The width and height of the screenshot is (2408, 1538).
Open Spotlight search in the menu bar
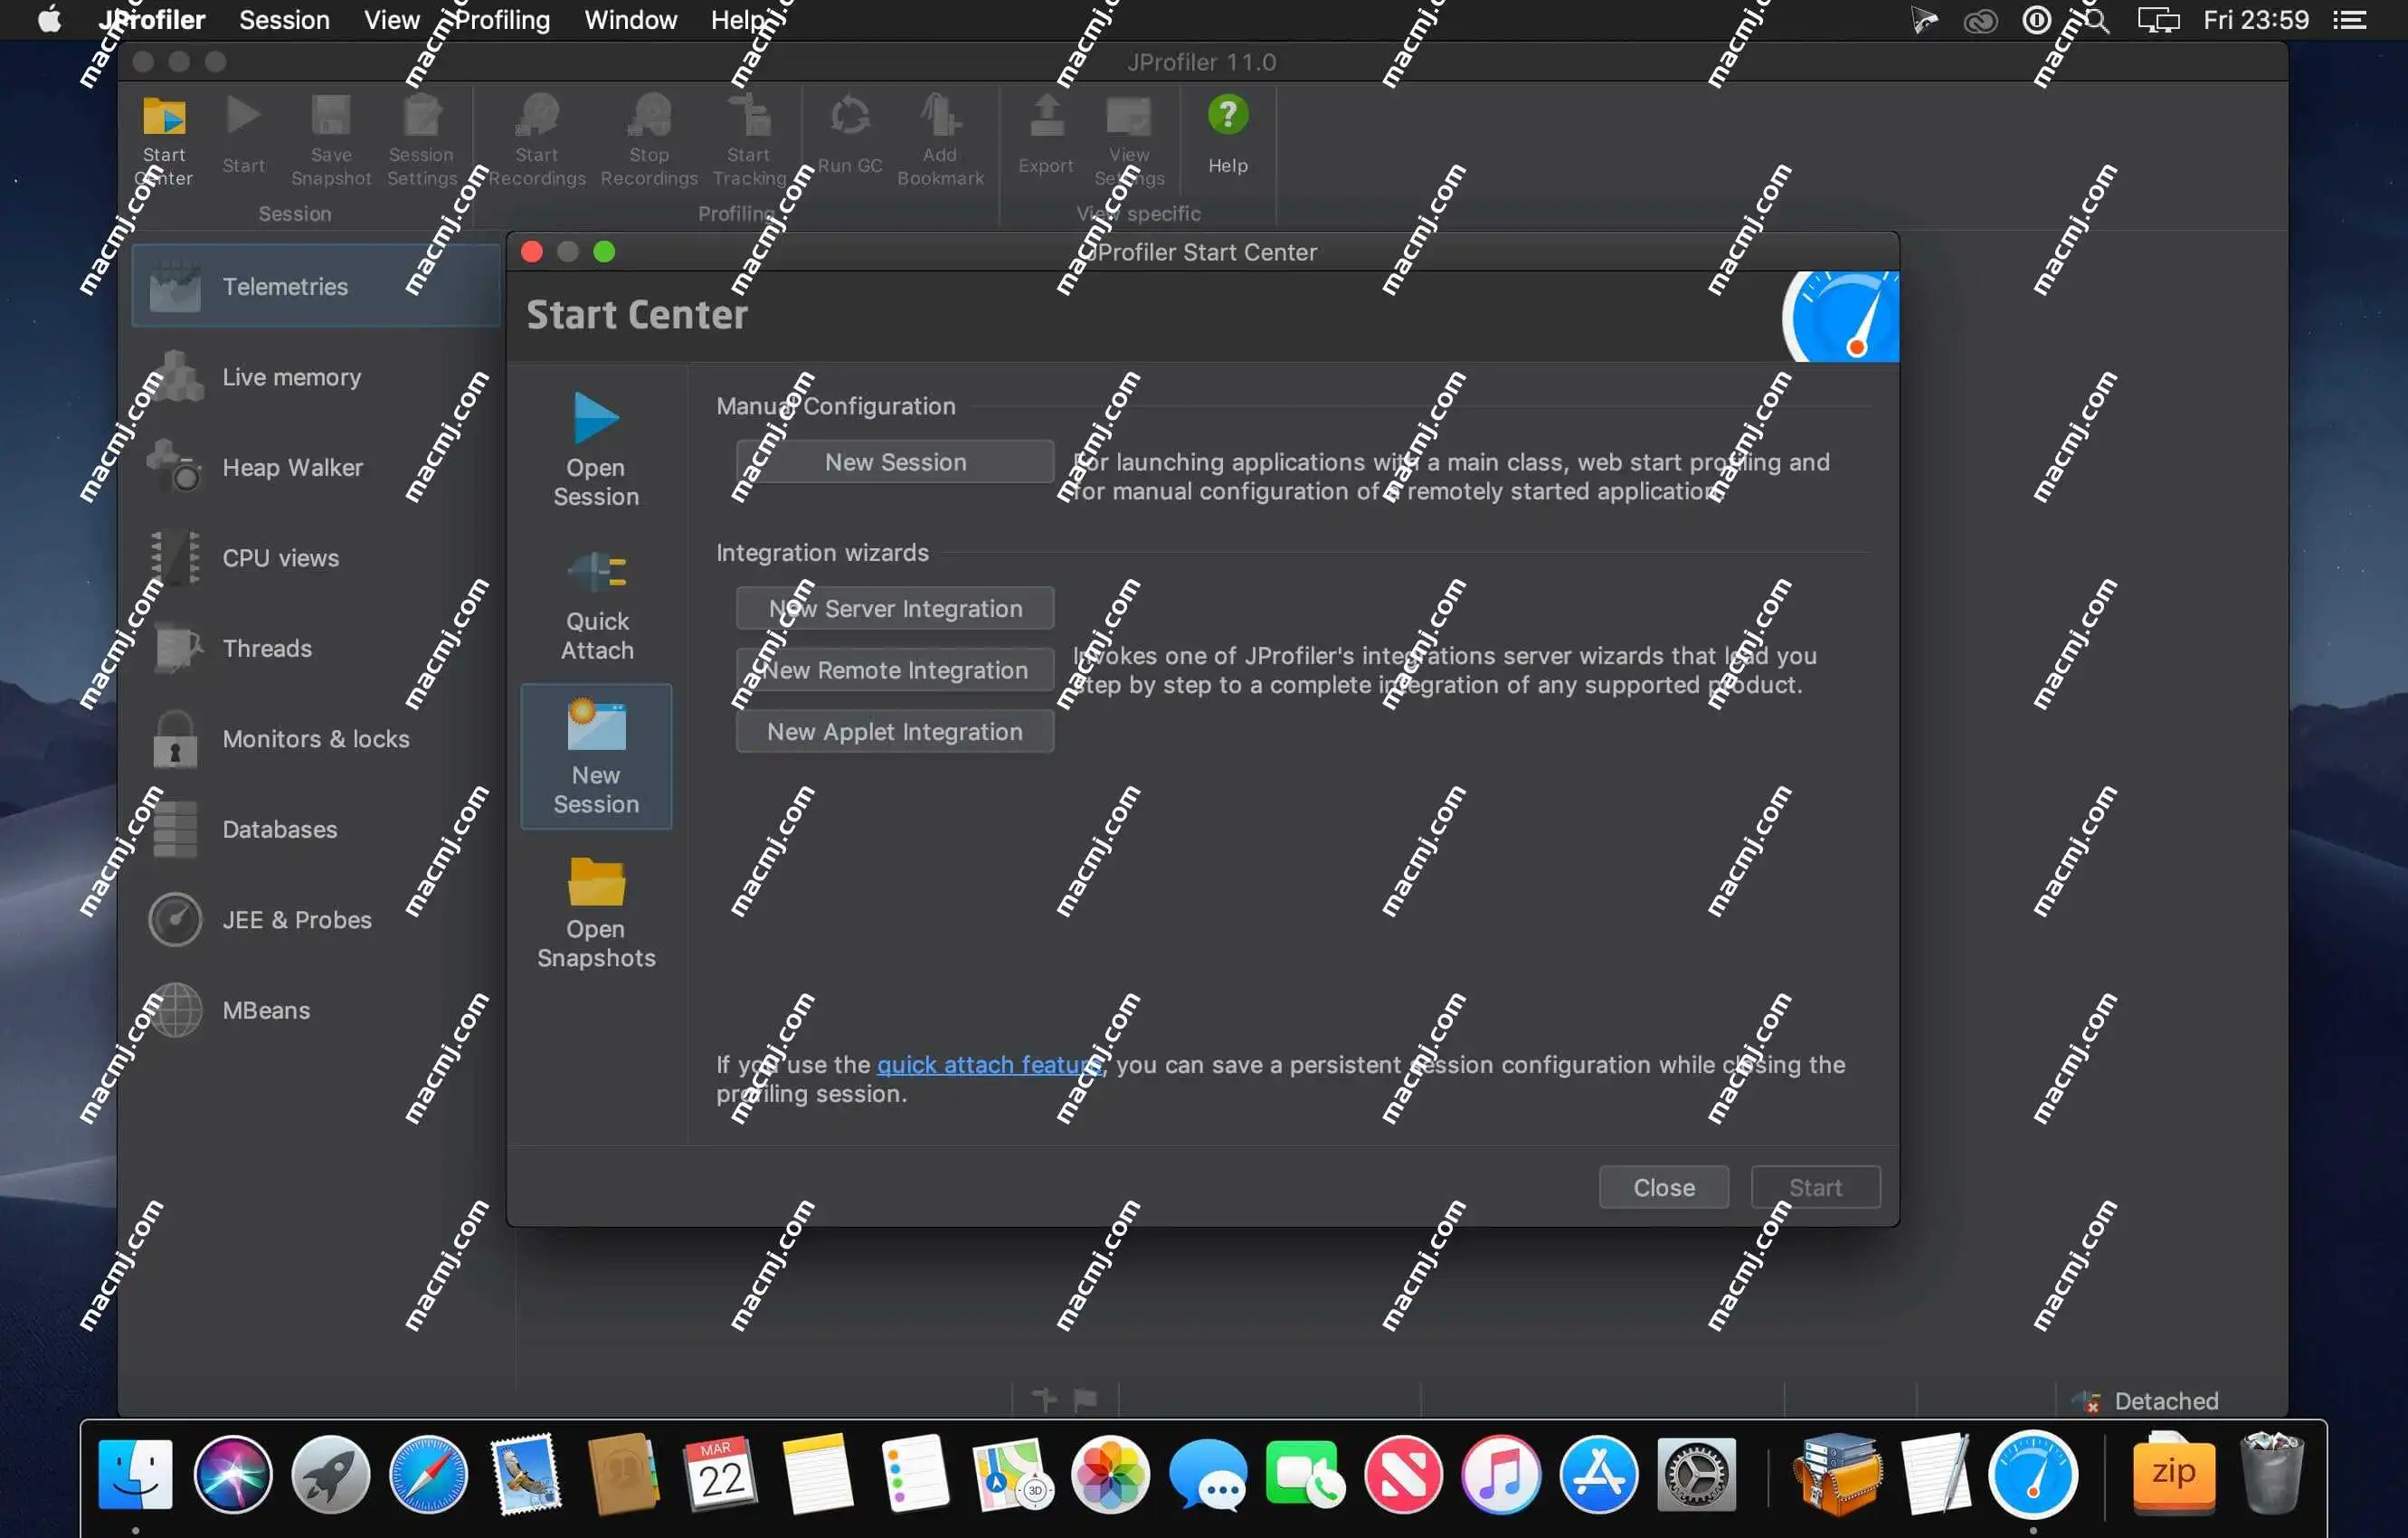point(2096,20)
